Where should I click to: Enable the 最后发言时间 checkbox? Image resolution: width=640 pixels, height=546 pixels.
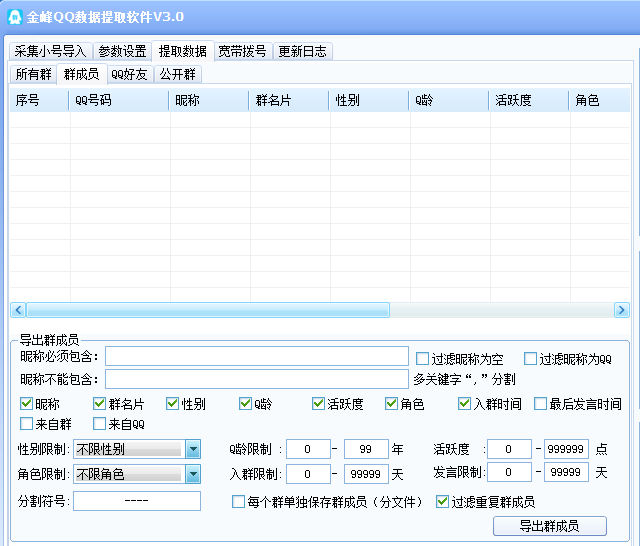[540, 404]
